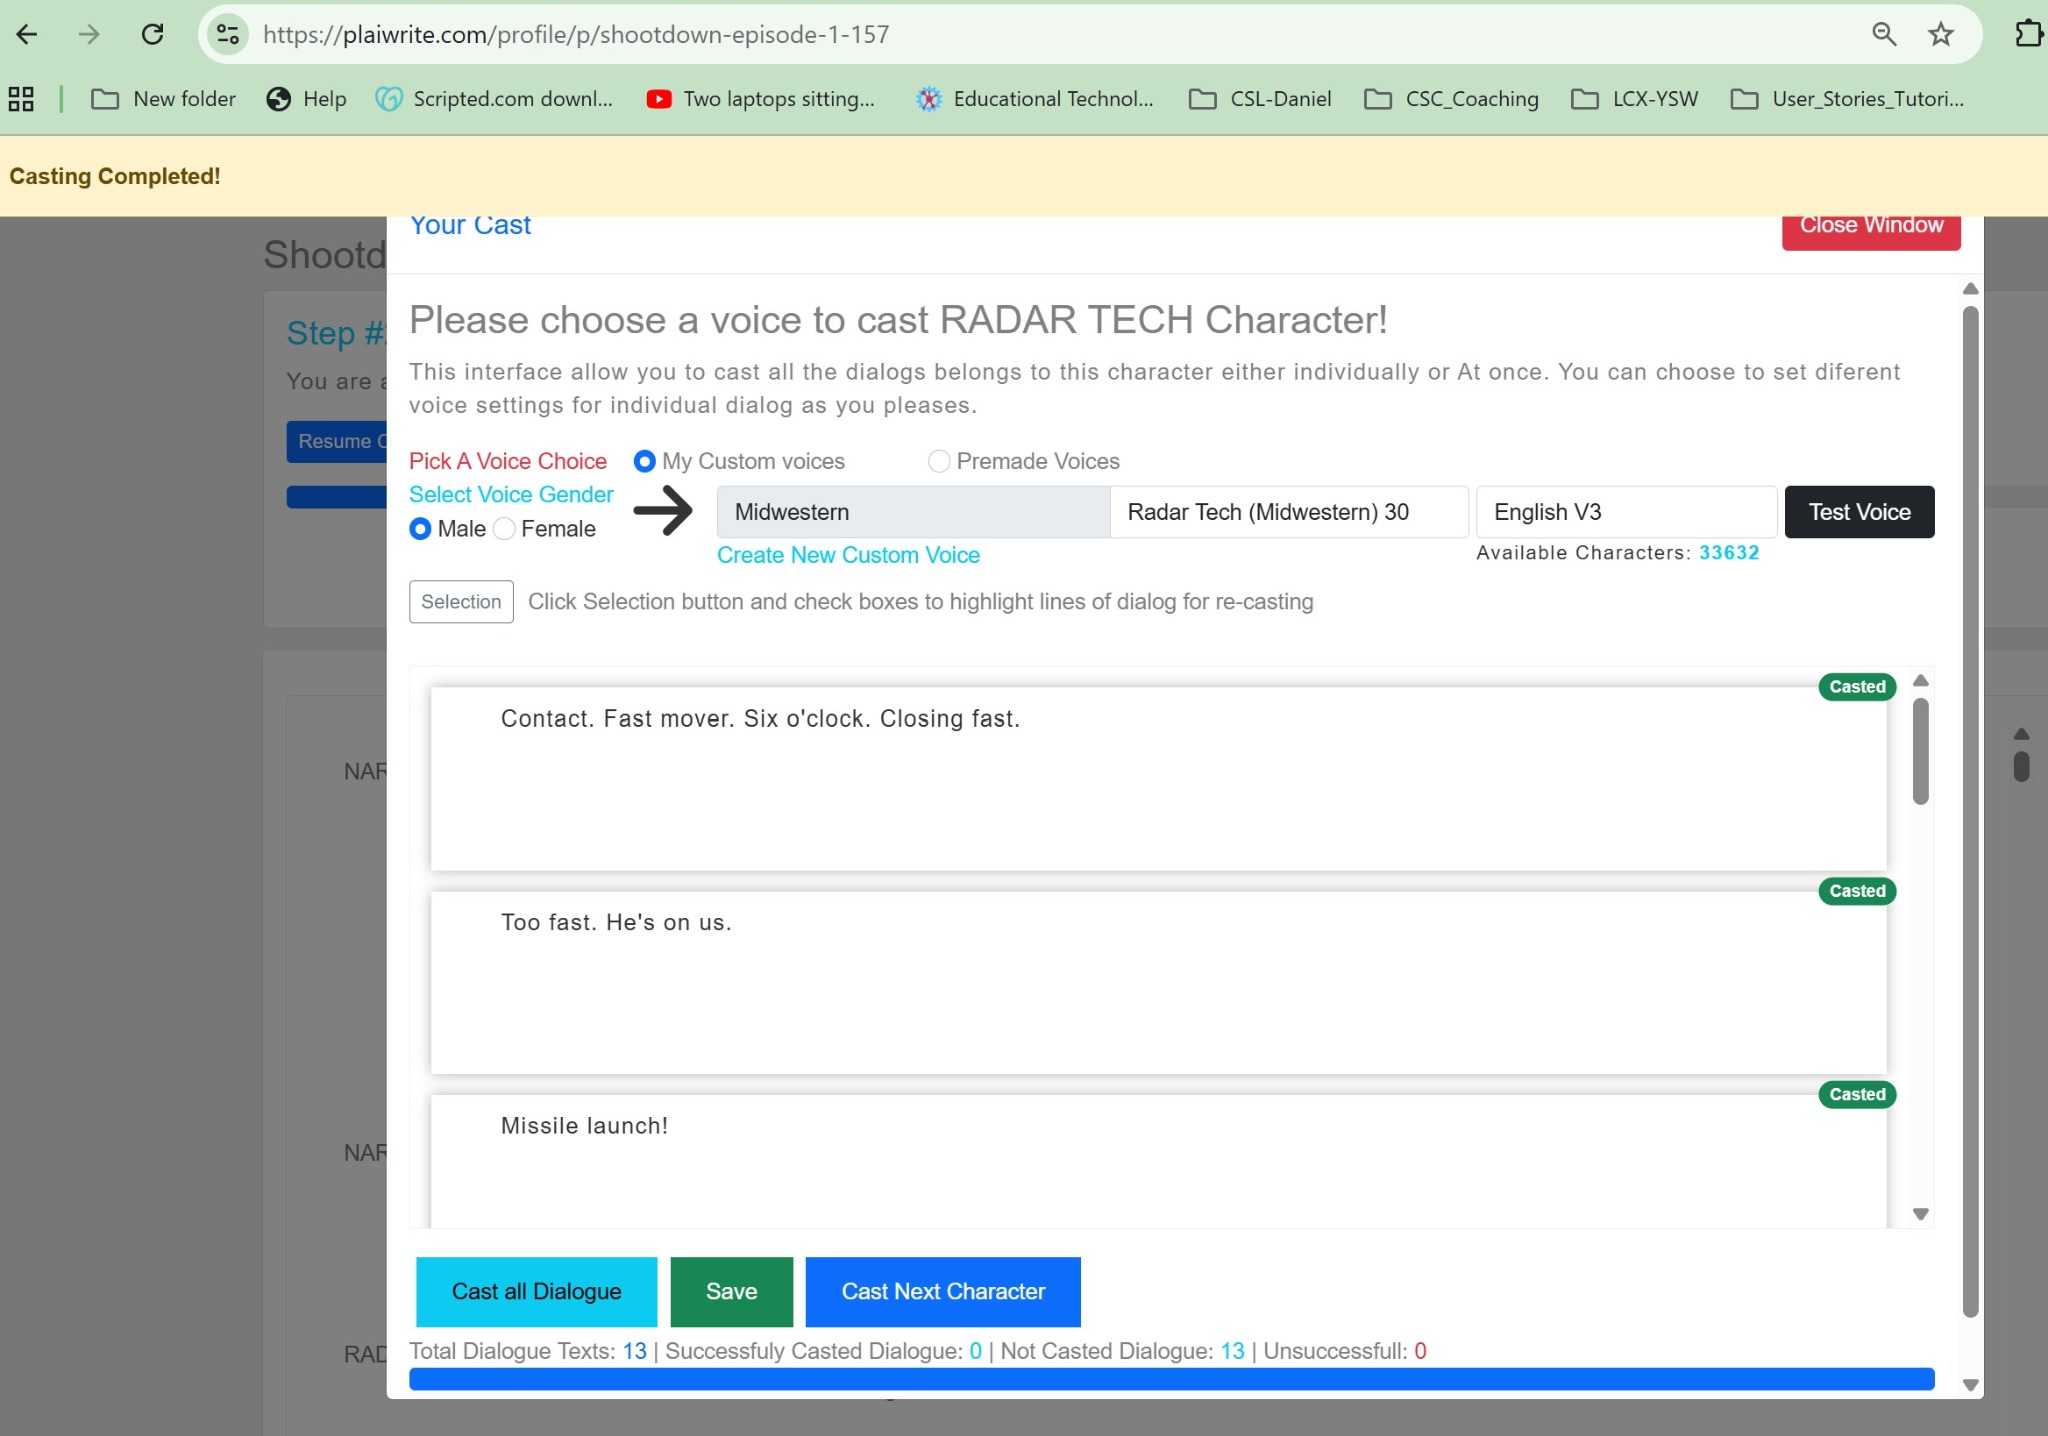The width and height of the screenshot is (2048, 1436).
Task: Click the blue casting progress bar
Action: pyautogui.click(x=1171, y=1379)
